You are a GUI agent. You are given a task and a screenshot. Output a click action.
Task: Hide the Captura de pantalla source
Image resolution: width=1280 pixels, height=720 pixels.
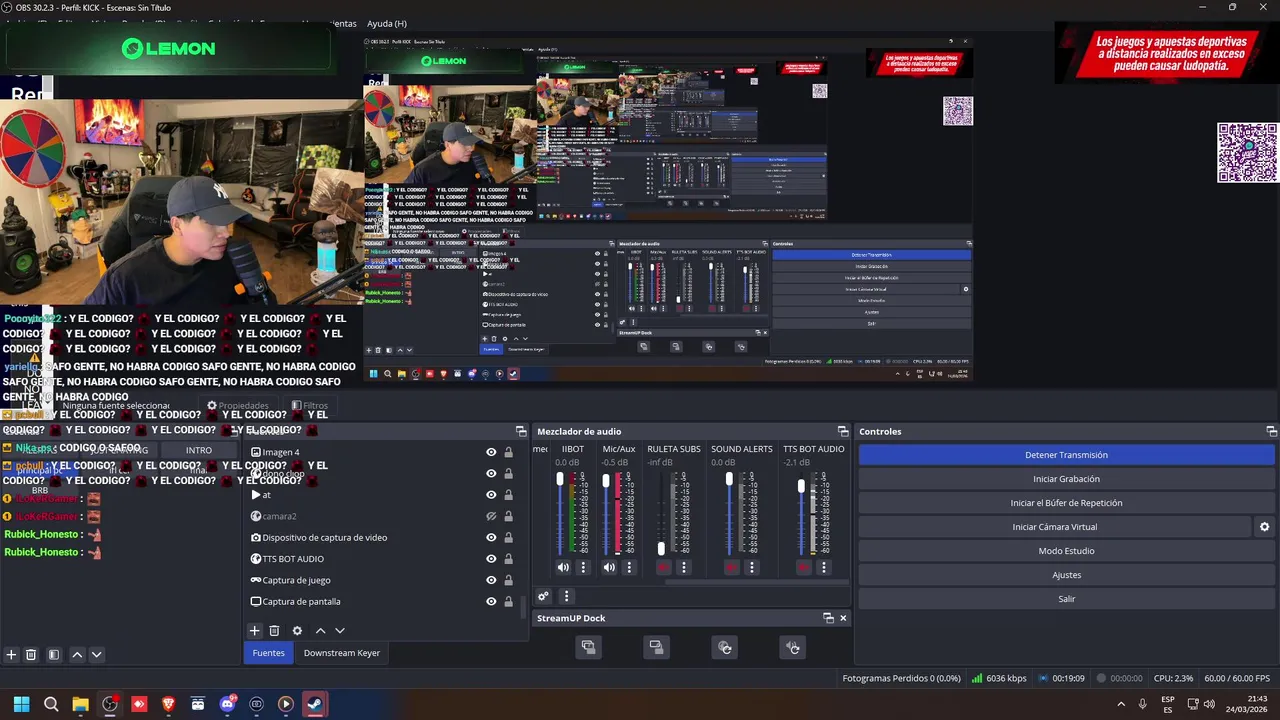[x=491, y=601]
